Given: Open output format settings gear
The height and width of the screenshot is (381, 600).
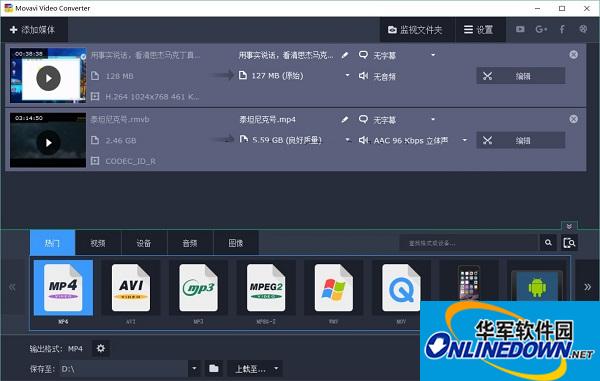Looking at the screenshot, I should [x=101, y=348].
